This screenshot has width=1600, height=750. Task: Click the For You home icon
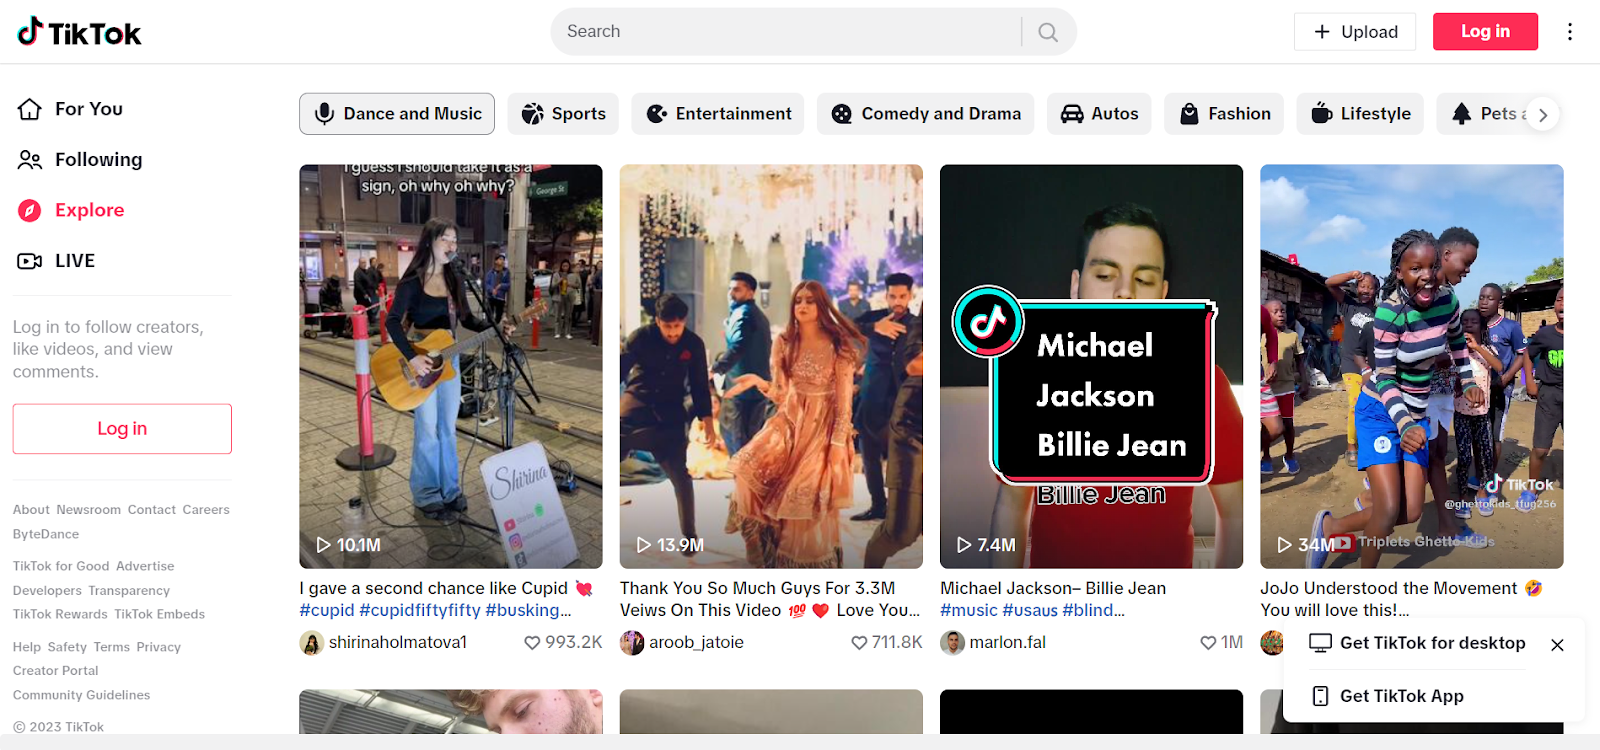(30, 109)
